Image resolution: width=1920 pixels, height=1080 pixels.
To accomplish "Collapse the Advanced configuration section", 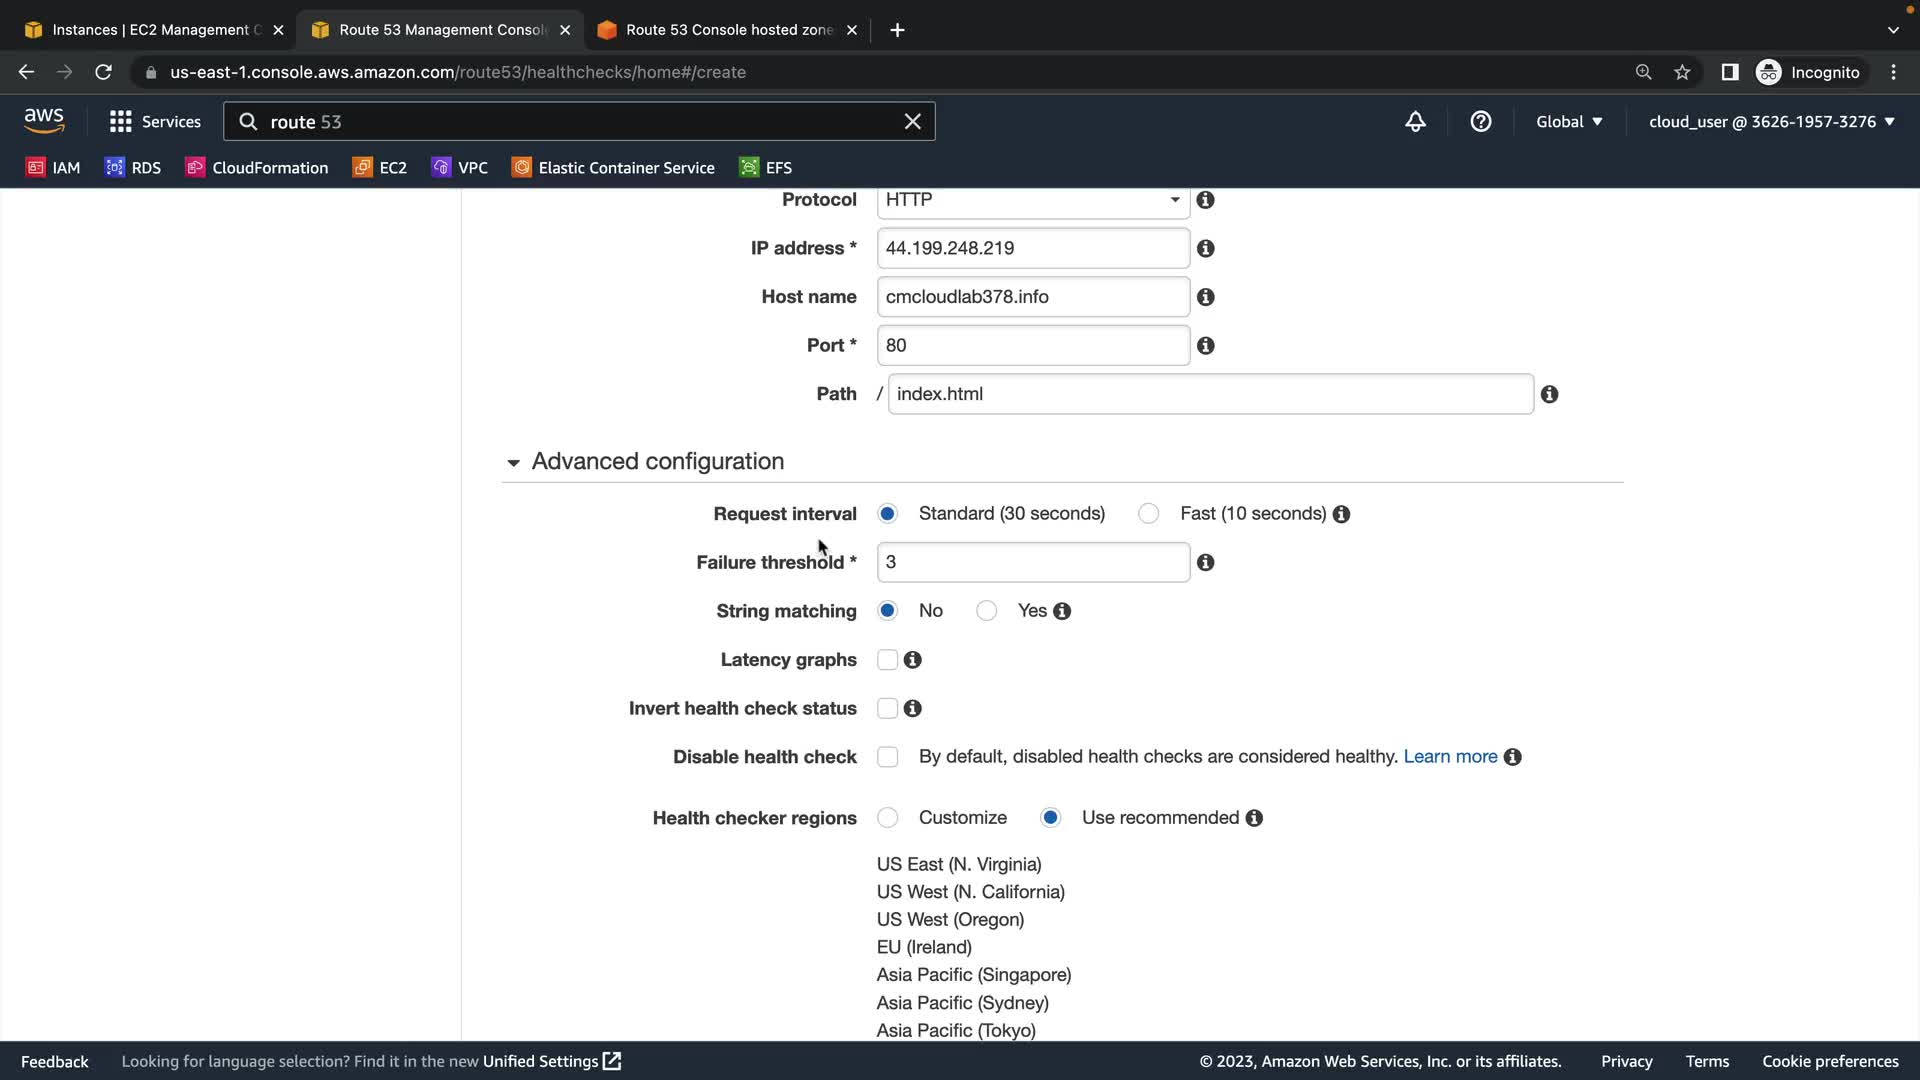I will pos(513,462).
